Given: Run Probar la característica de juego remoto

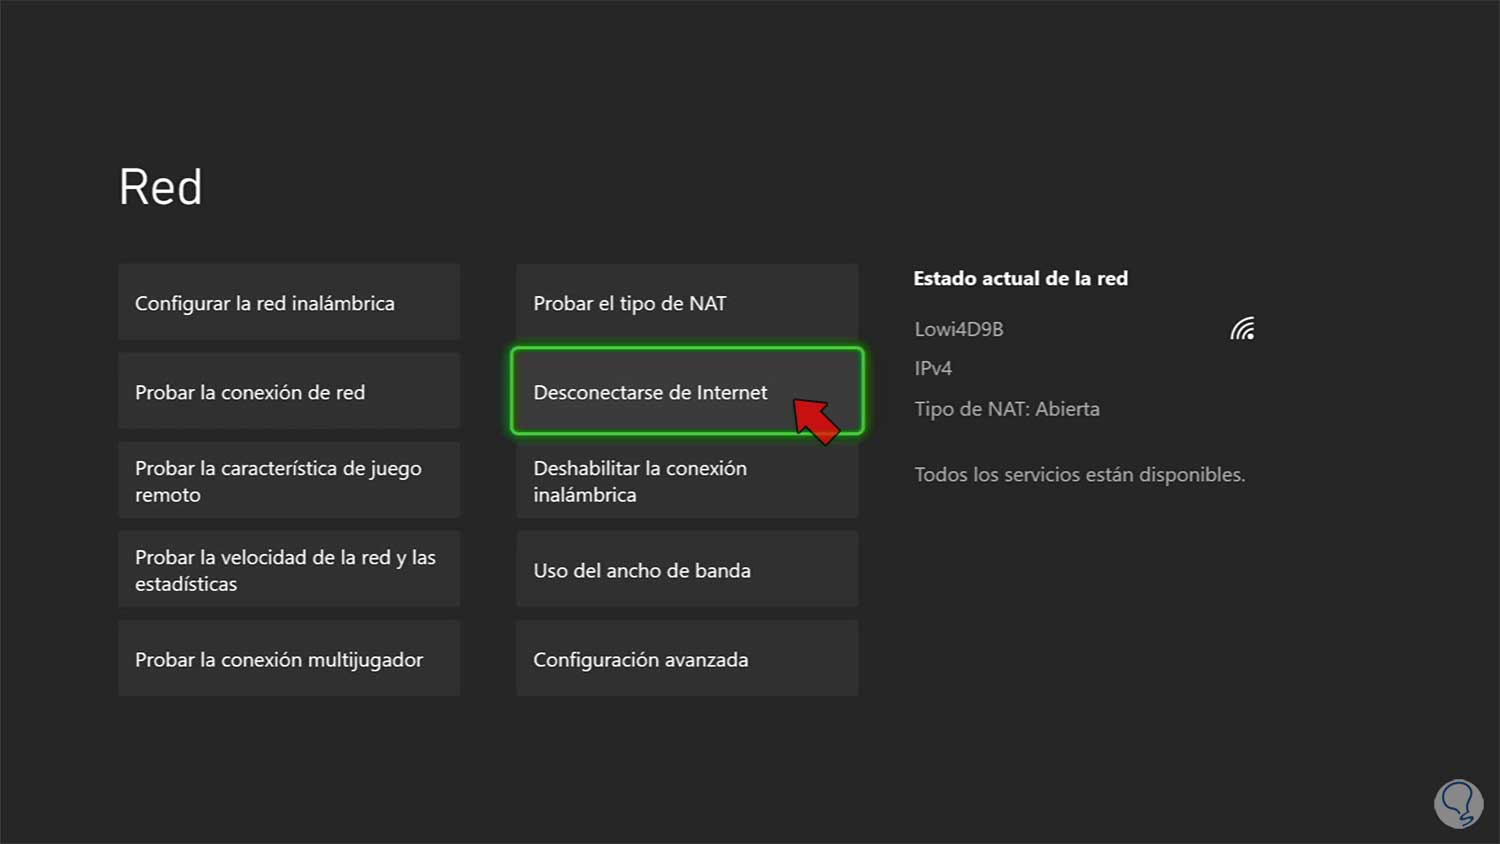Looking at the screenshot, I should click(x=288, y=480).
